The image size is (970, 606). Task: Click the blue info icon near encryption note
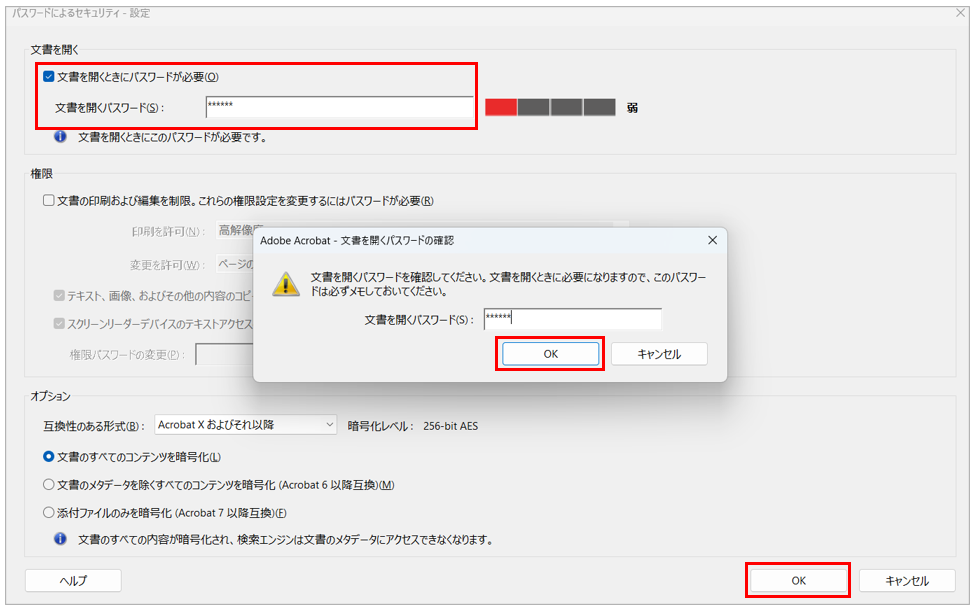[60, 539]
